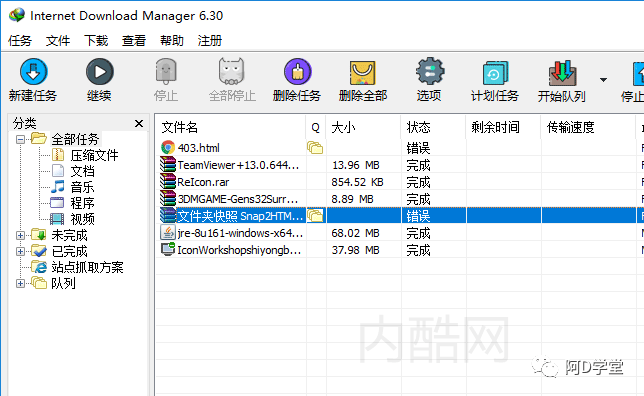
Task: Click 8.89 MB size cell
Action: click(352, 199)
